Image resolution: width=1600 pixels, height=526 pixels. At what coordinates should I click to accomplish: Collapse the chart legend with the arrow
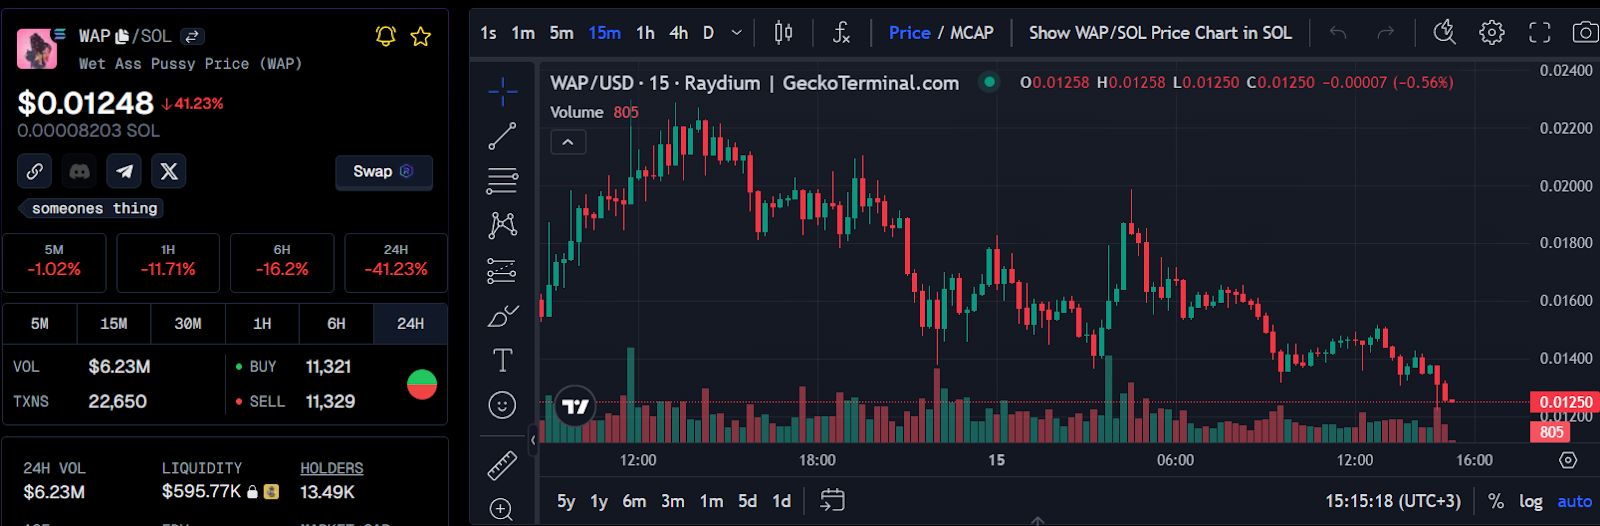click(568, 142)
